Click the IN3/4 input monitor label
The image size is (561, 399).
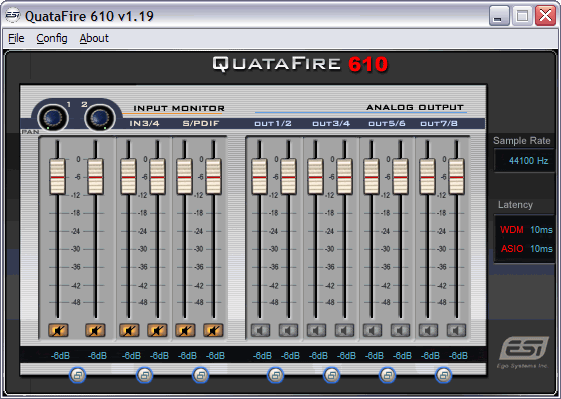point(145,123)
